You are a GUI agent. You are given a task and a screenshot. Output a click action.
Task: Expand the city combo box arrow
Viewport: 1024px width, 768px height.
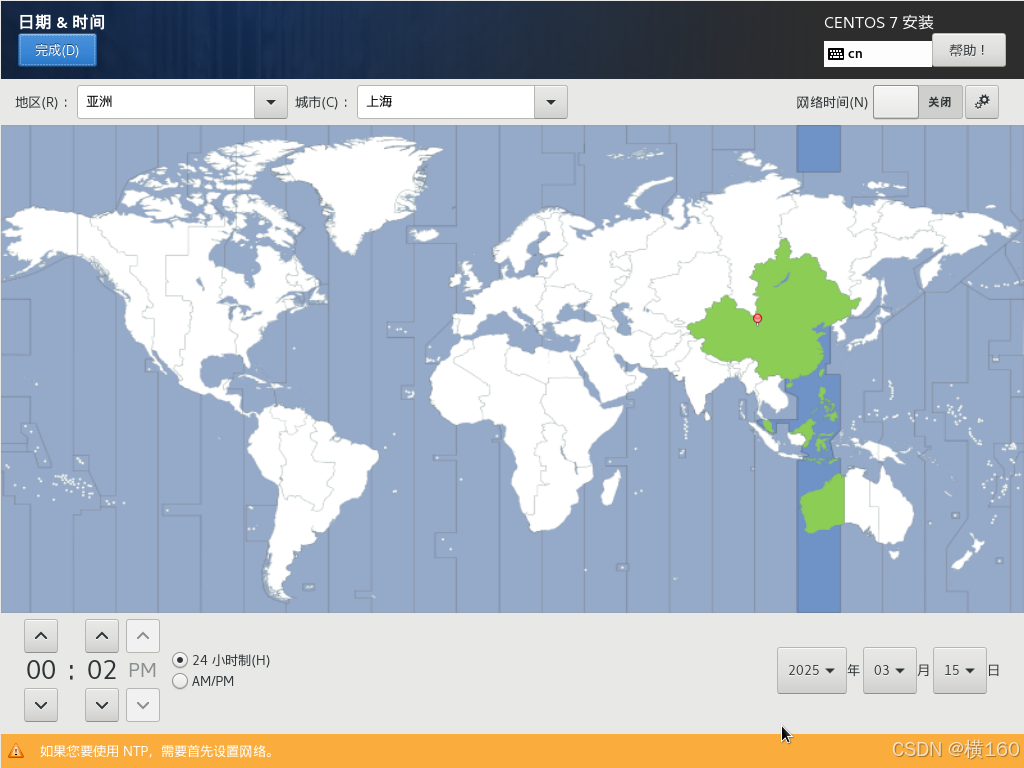point(551,102)
